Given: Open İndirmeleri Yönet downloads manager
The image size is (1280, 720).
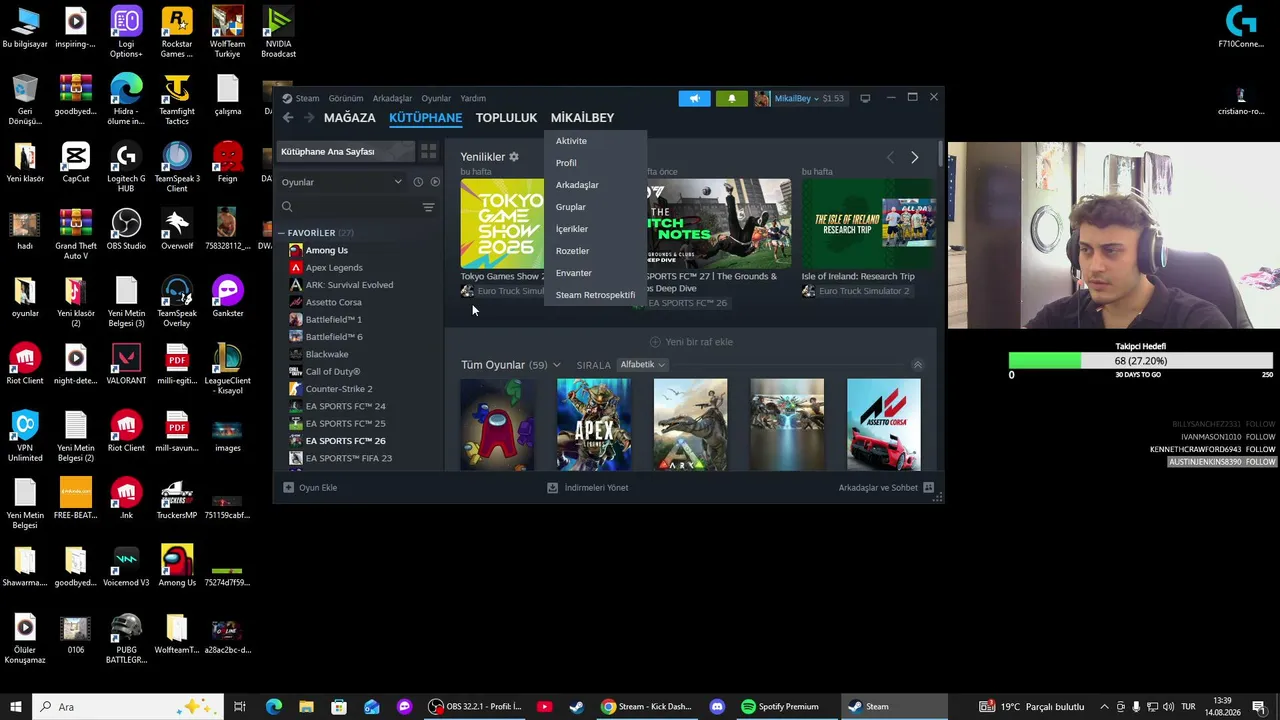Looking at the screenshot, I should [x=587, y=488].
